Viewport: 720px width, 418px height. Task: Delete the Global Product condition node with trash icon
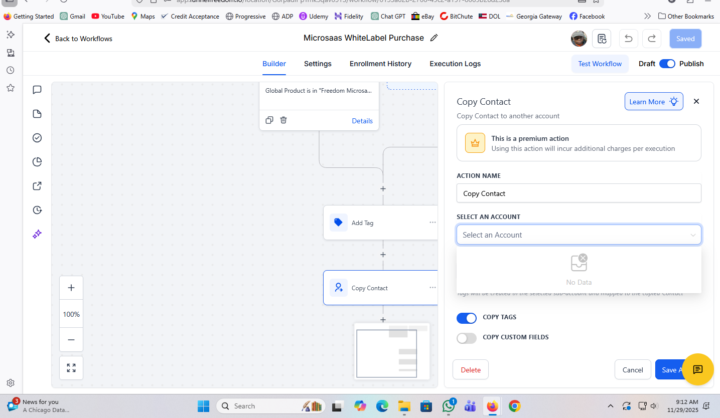point(283,120)
